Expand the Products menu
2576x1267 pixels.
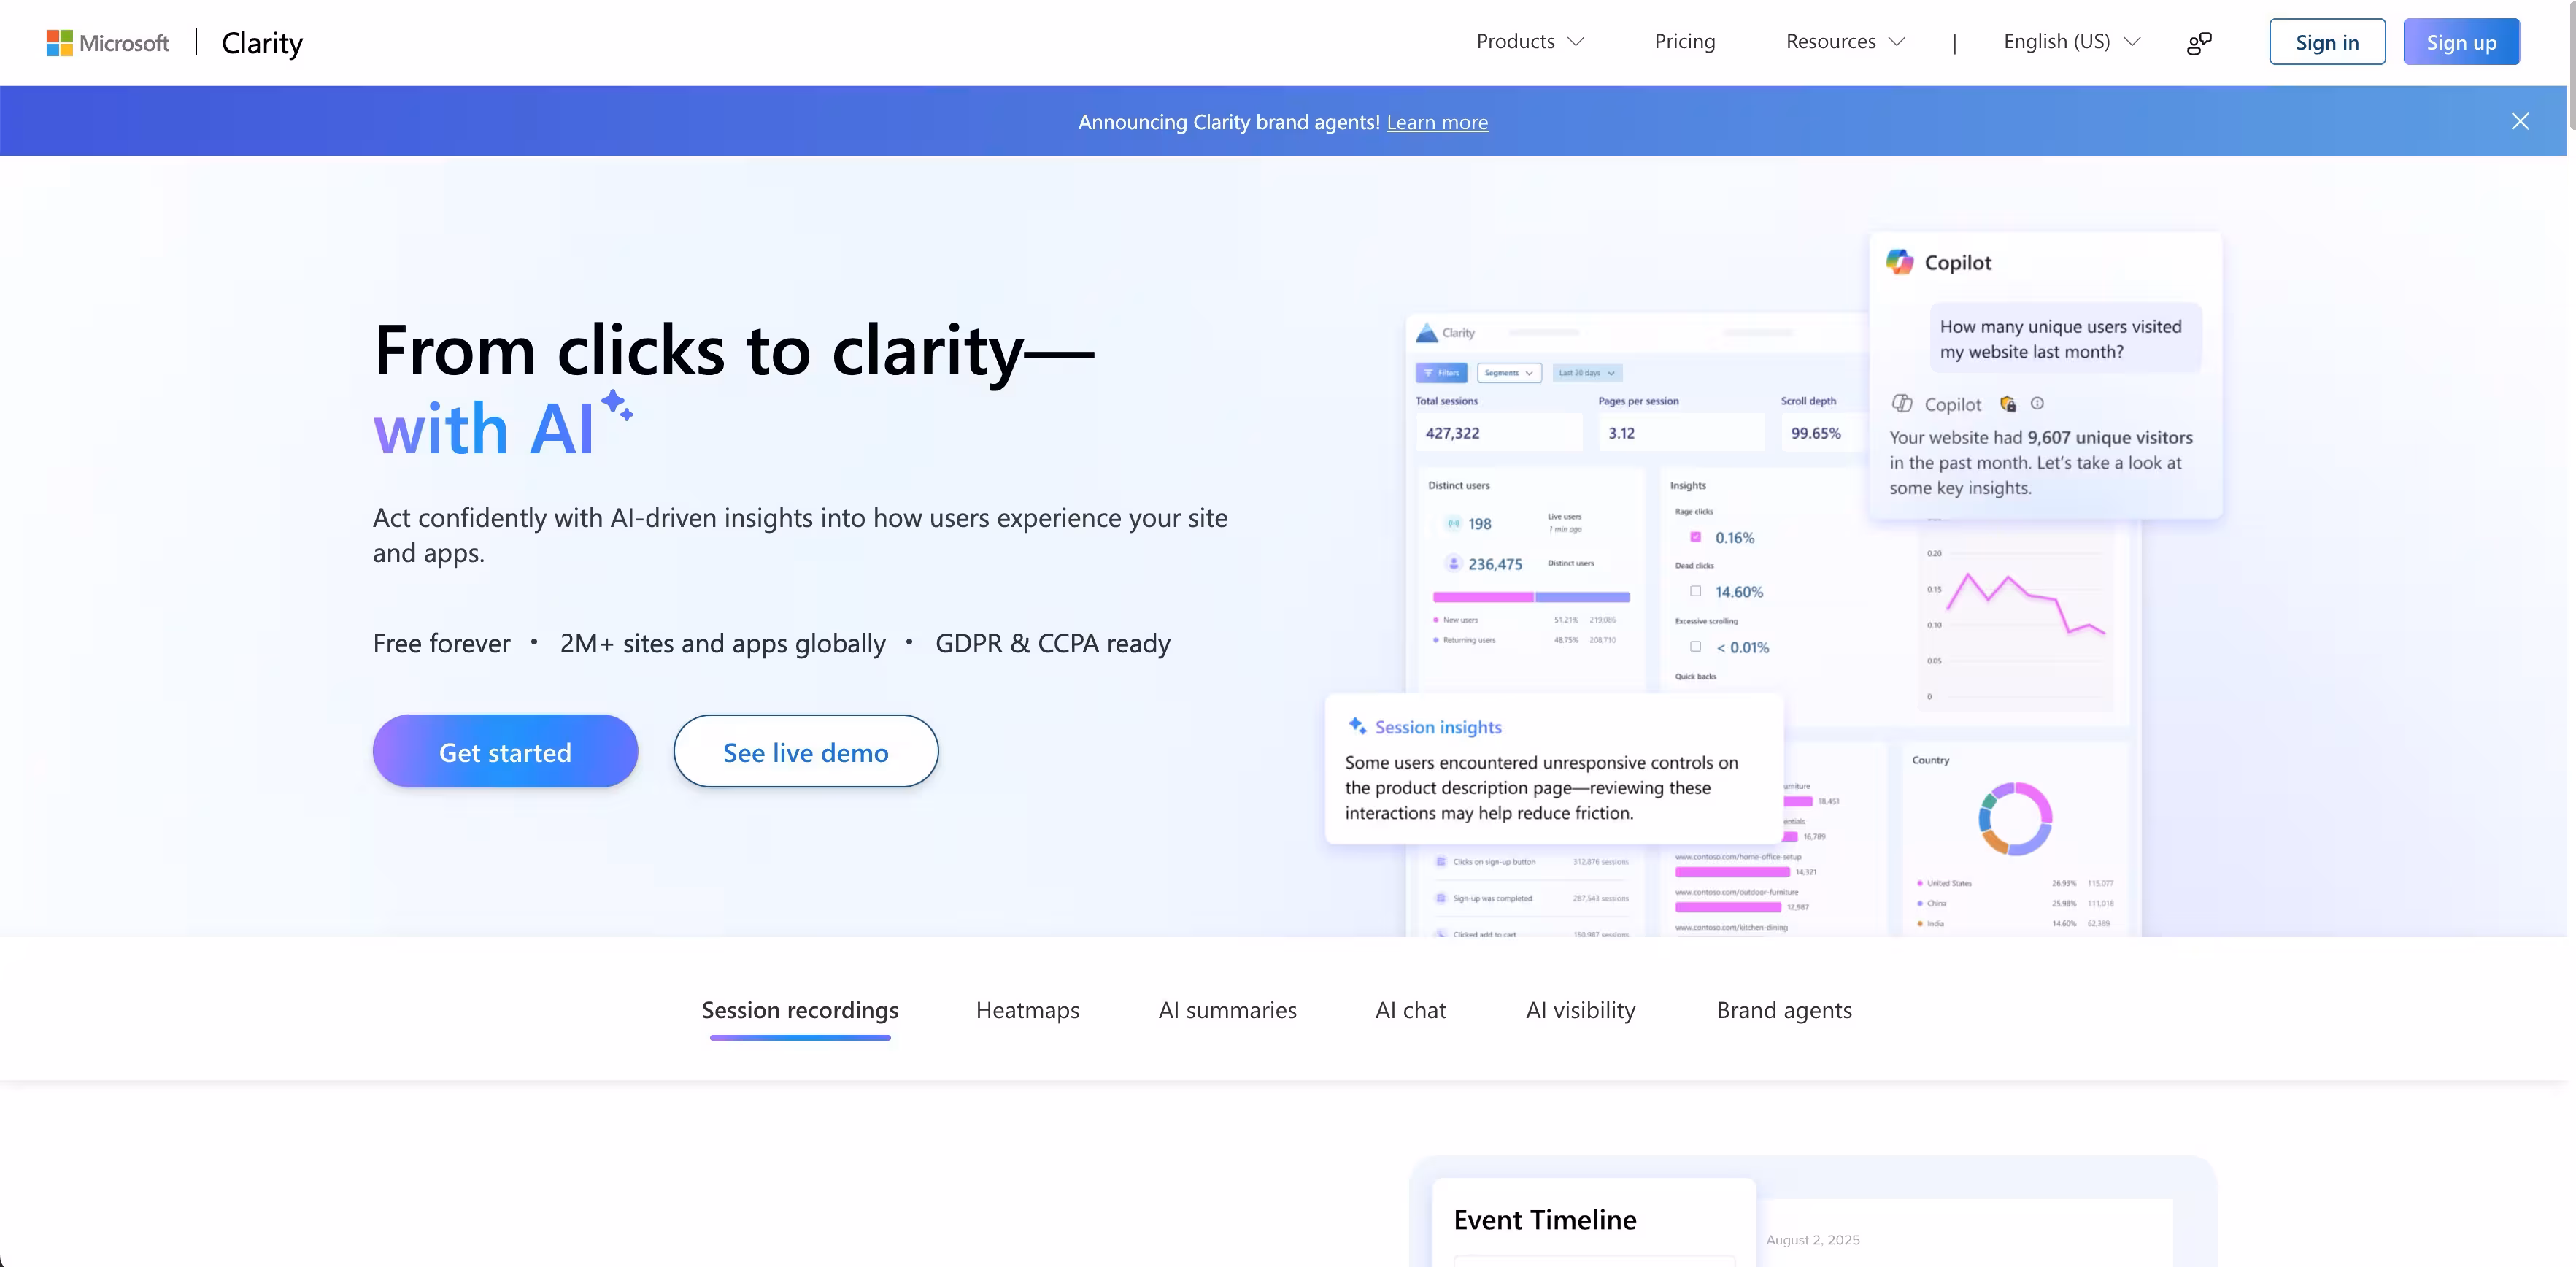pyautogui.click(x=1530, y=42)
